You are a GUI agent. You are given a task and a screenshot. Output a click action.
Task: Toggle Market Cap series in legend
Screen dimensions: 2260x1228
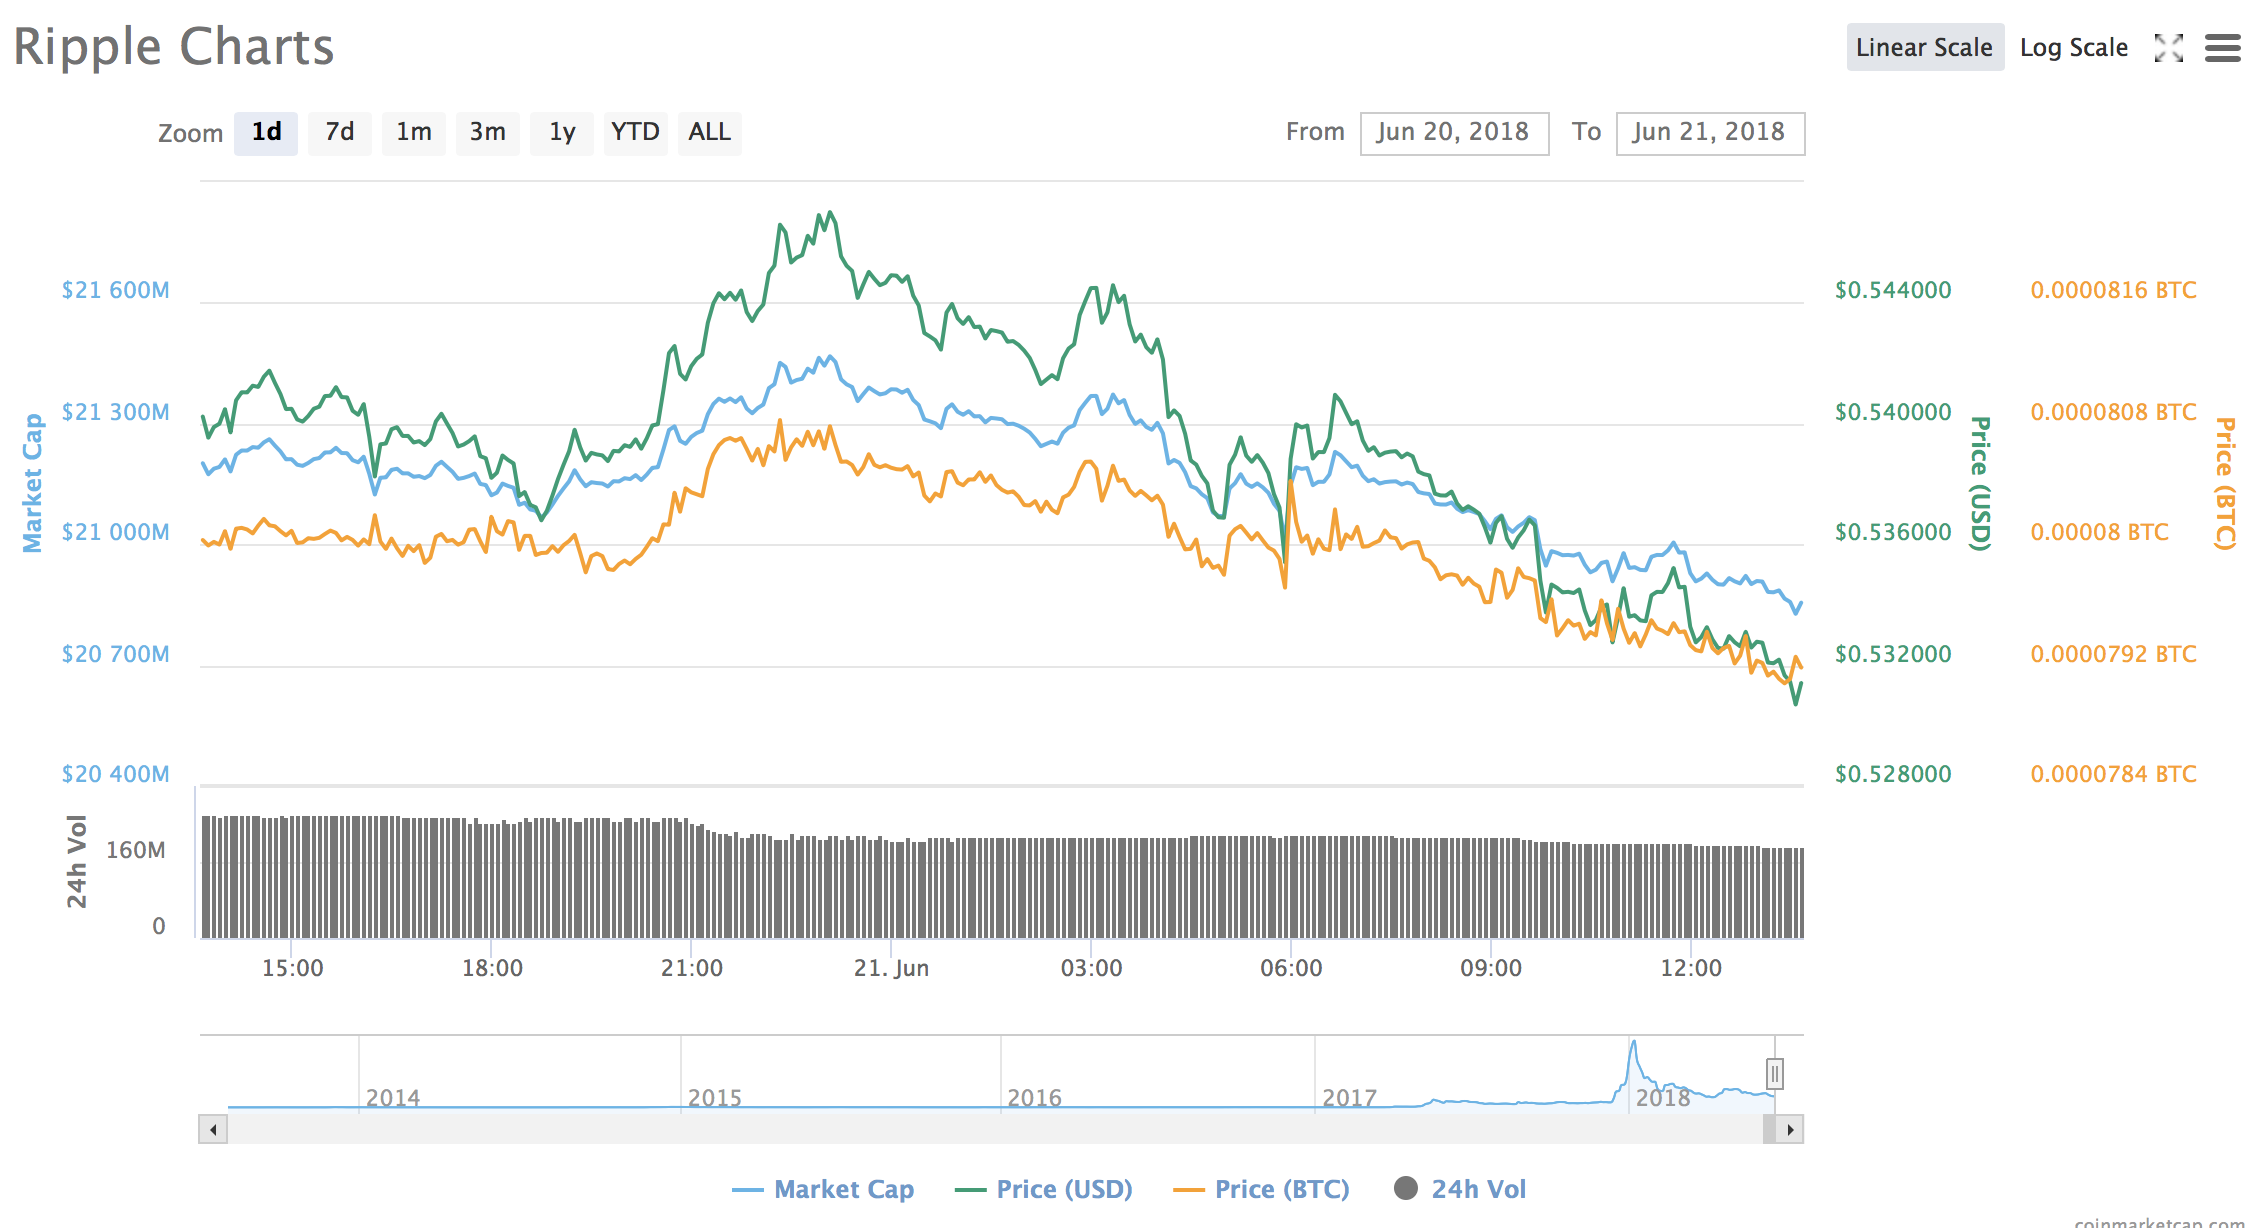823,1189
